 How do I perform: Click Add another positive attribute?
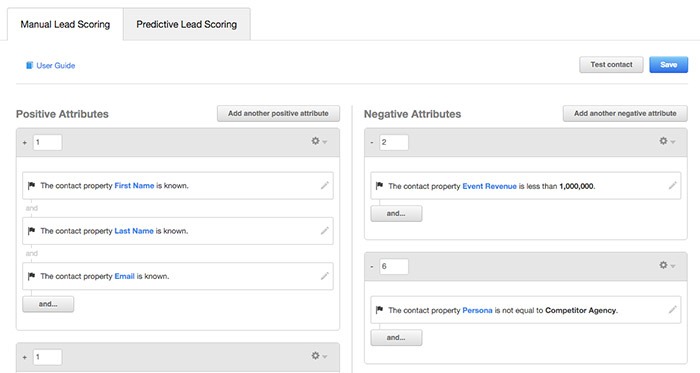coord(278,113)
